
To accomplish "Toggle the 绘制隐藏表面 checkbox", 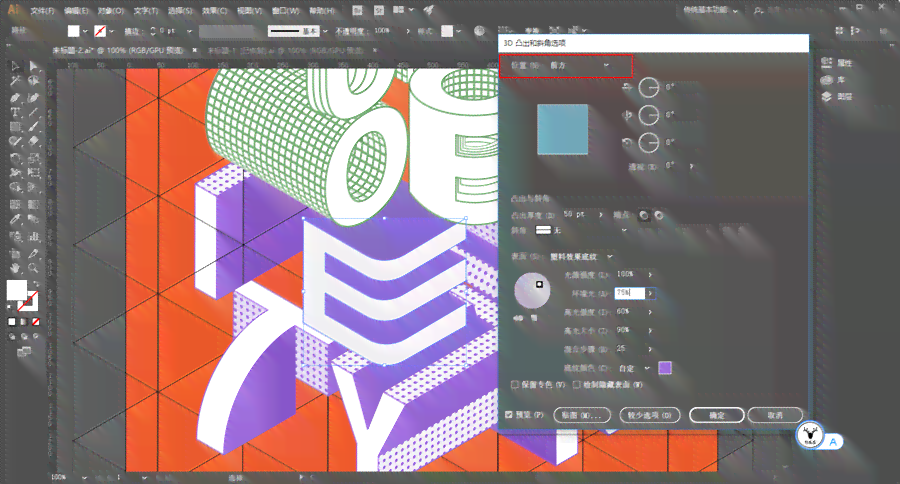I will 577,385.
